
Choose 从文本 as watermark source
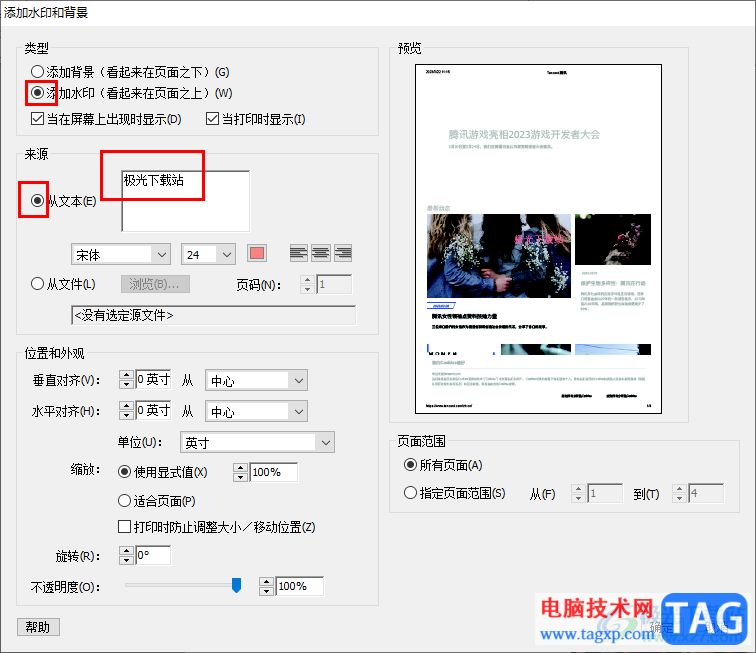(37, 200)
